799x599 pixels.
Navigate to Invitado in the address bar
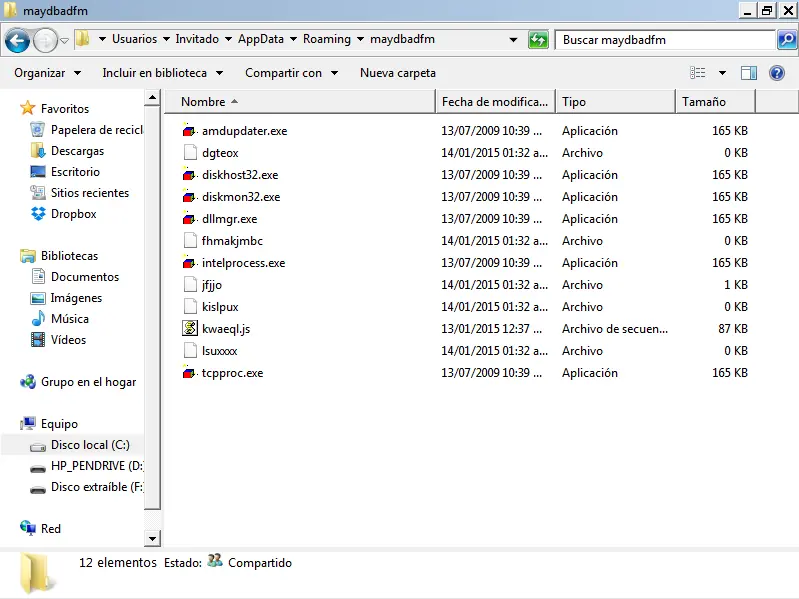197,39
